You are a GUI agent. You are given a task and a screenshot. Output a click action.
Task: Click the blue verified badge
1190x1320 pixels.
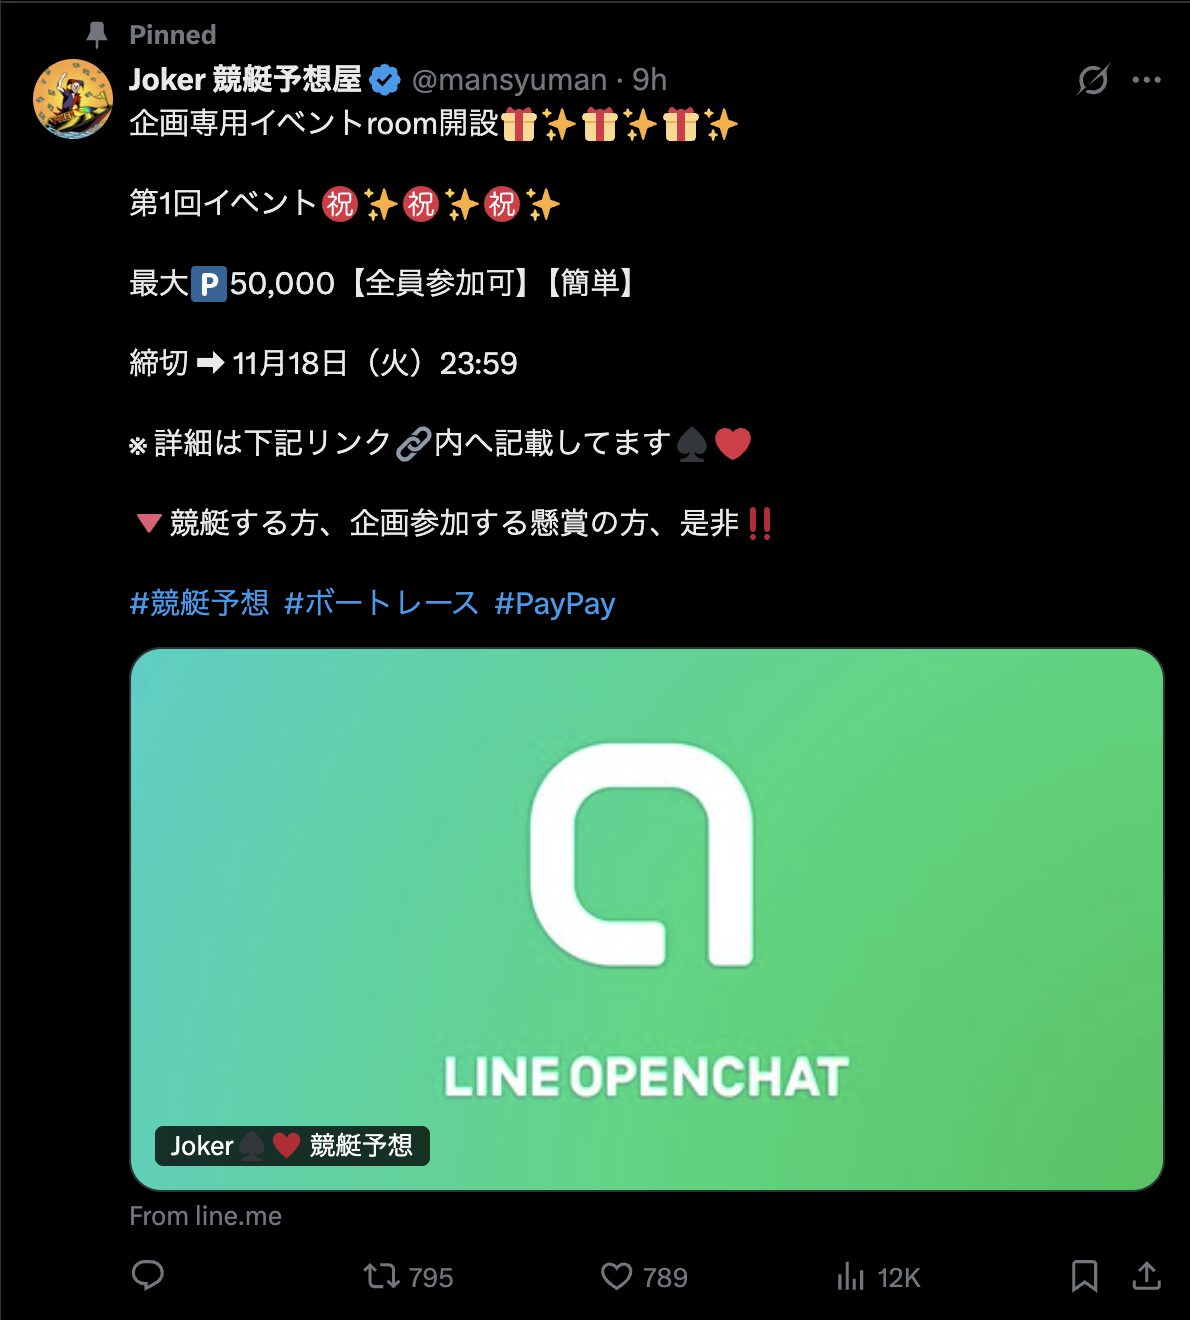385,80
